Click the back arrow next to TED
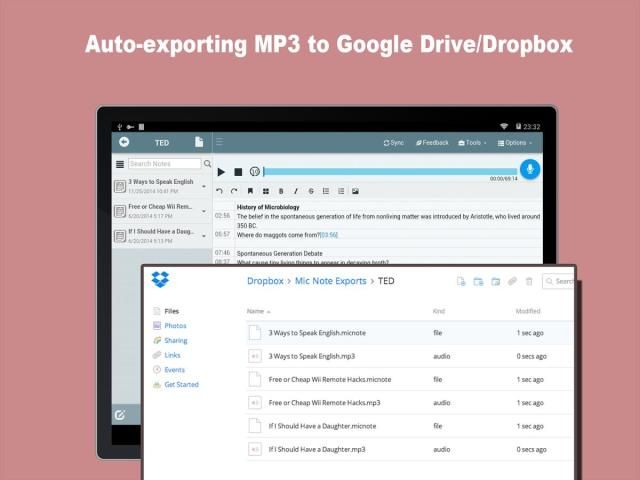 124,142
